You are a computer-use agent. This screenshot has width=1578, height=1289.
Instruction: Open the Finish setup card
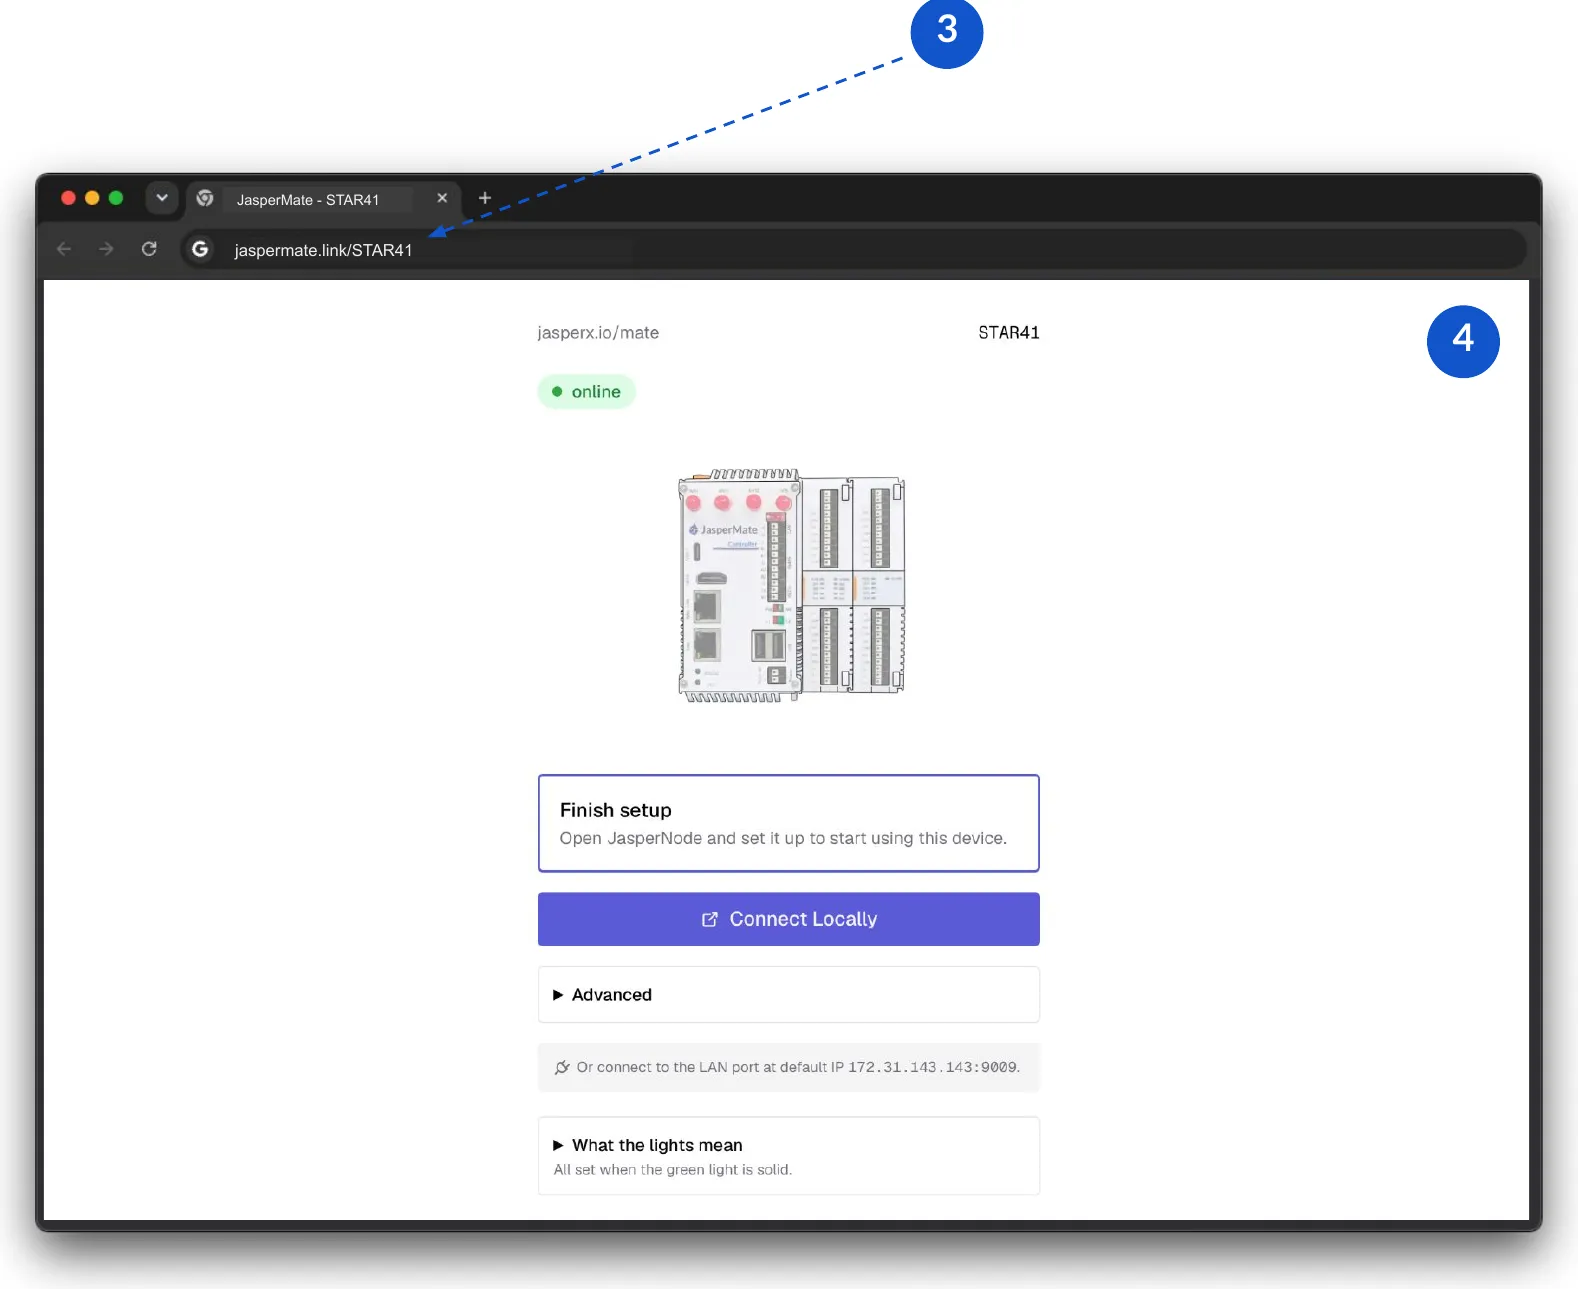789,823
